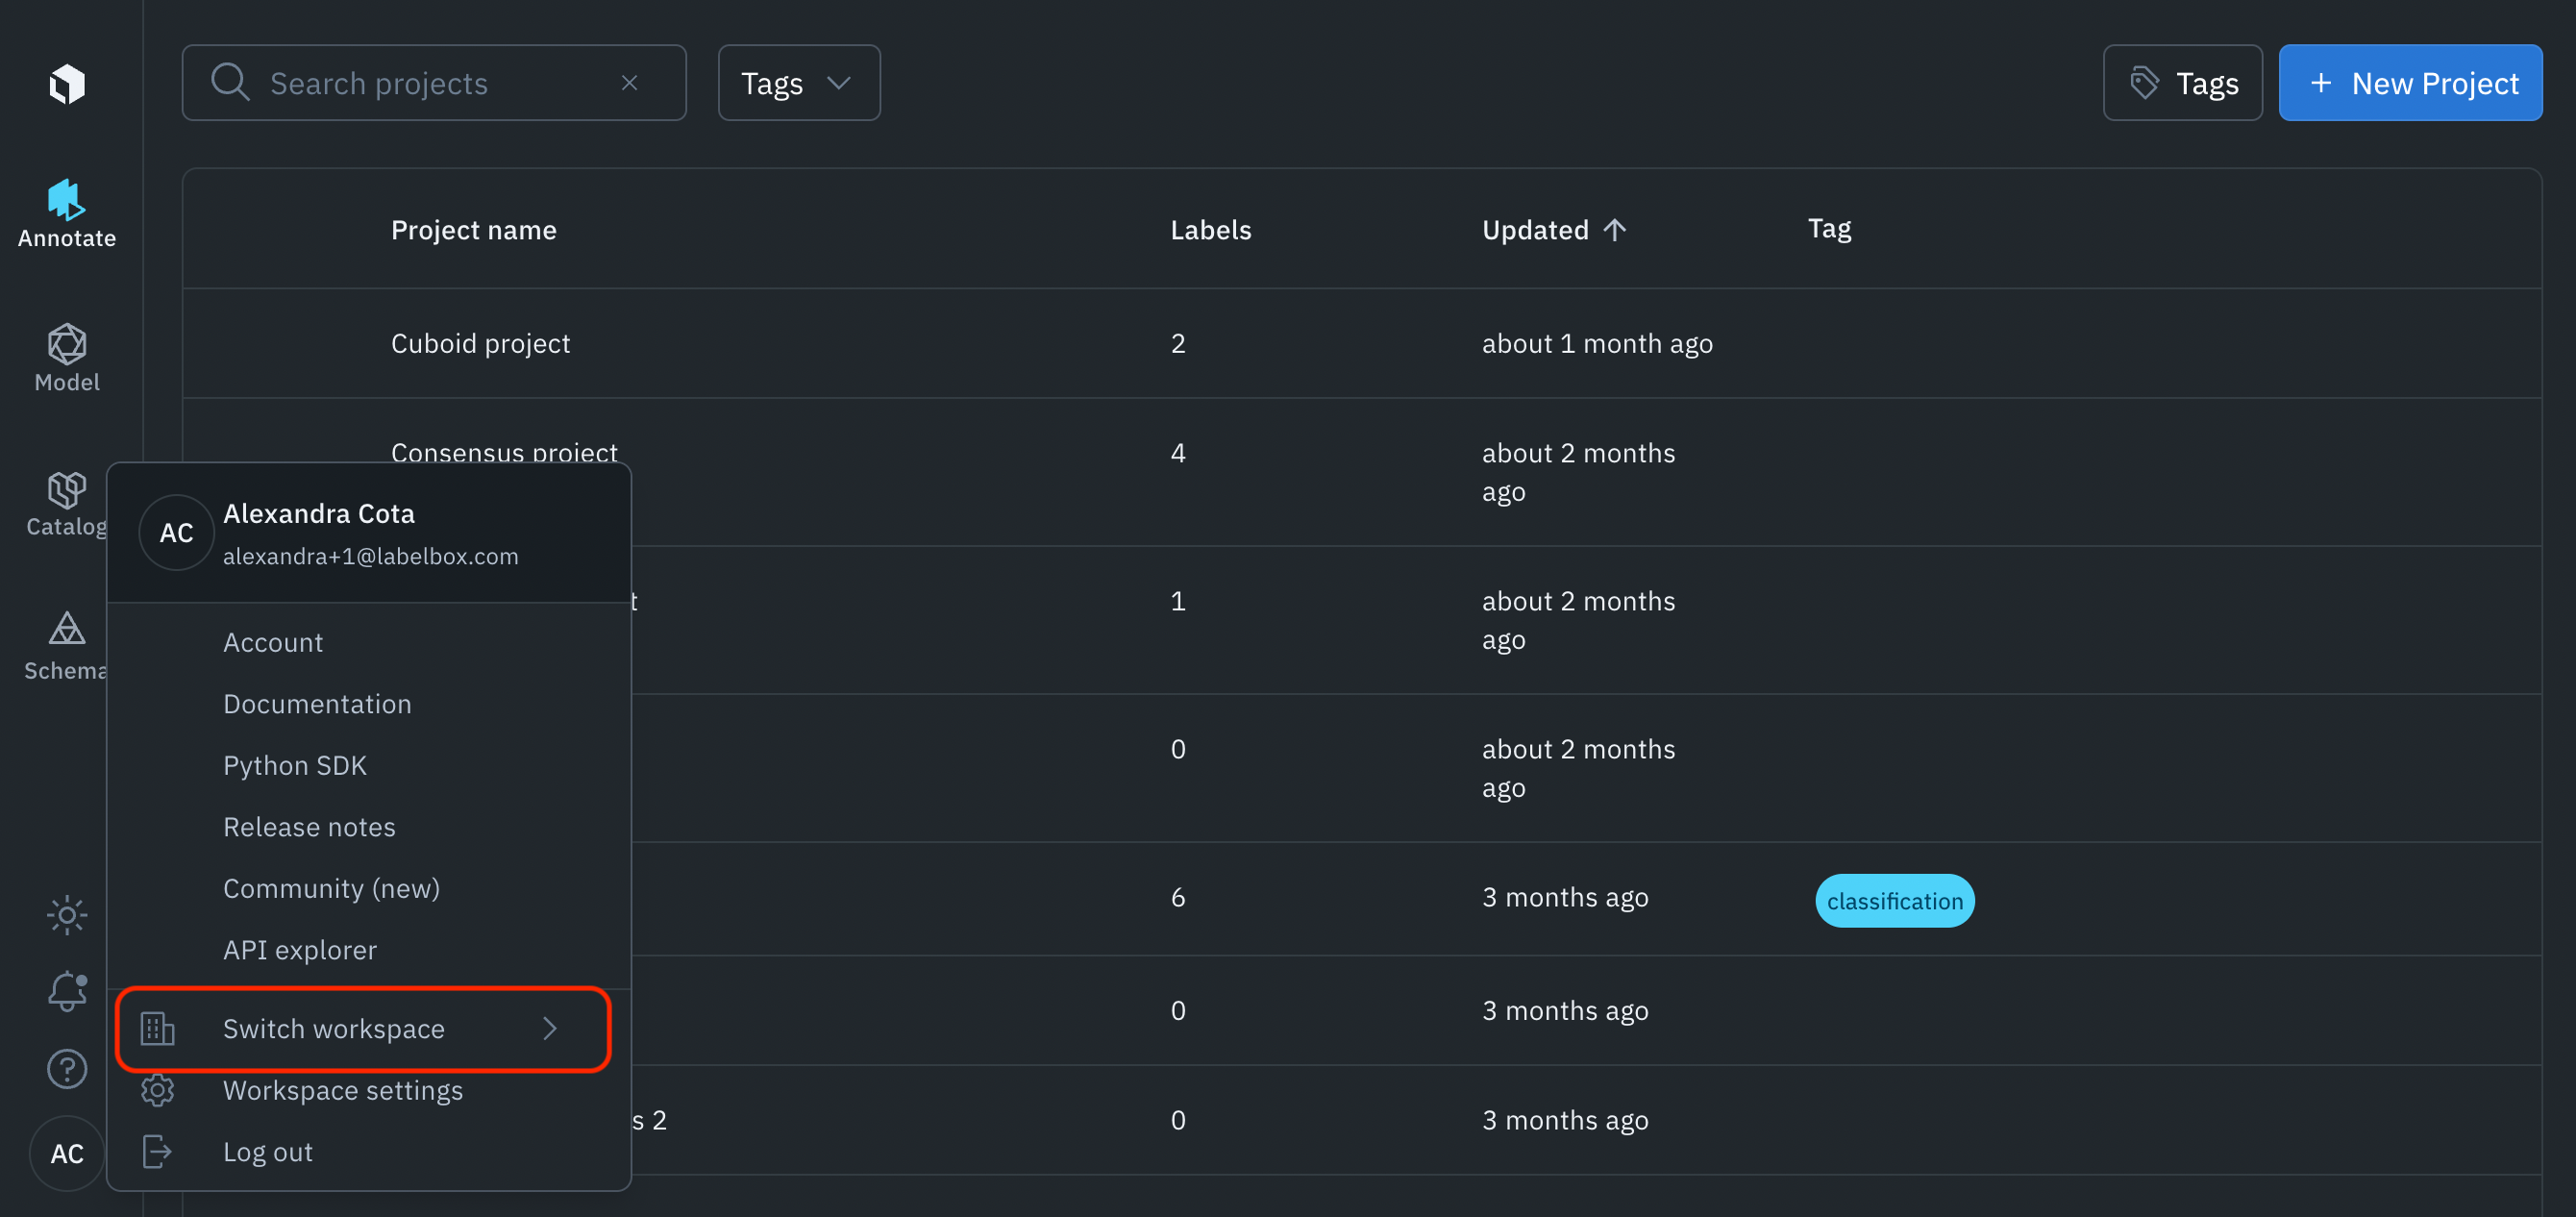
Task: Click the Tags button with tag icon
Action: point(2182,83)
